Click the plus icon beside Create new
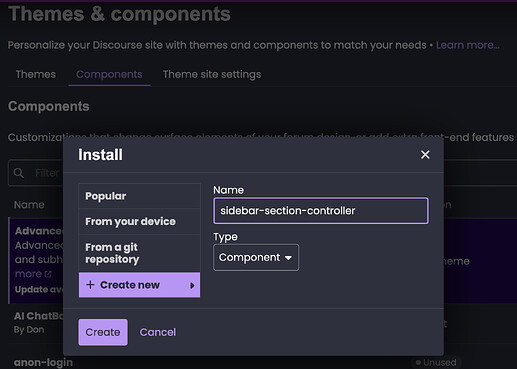The width and height of the screenshot is (517, 369). pyautogui.click(x=90, y=285)
